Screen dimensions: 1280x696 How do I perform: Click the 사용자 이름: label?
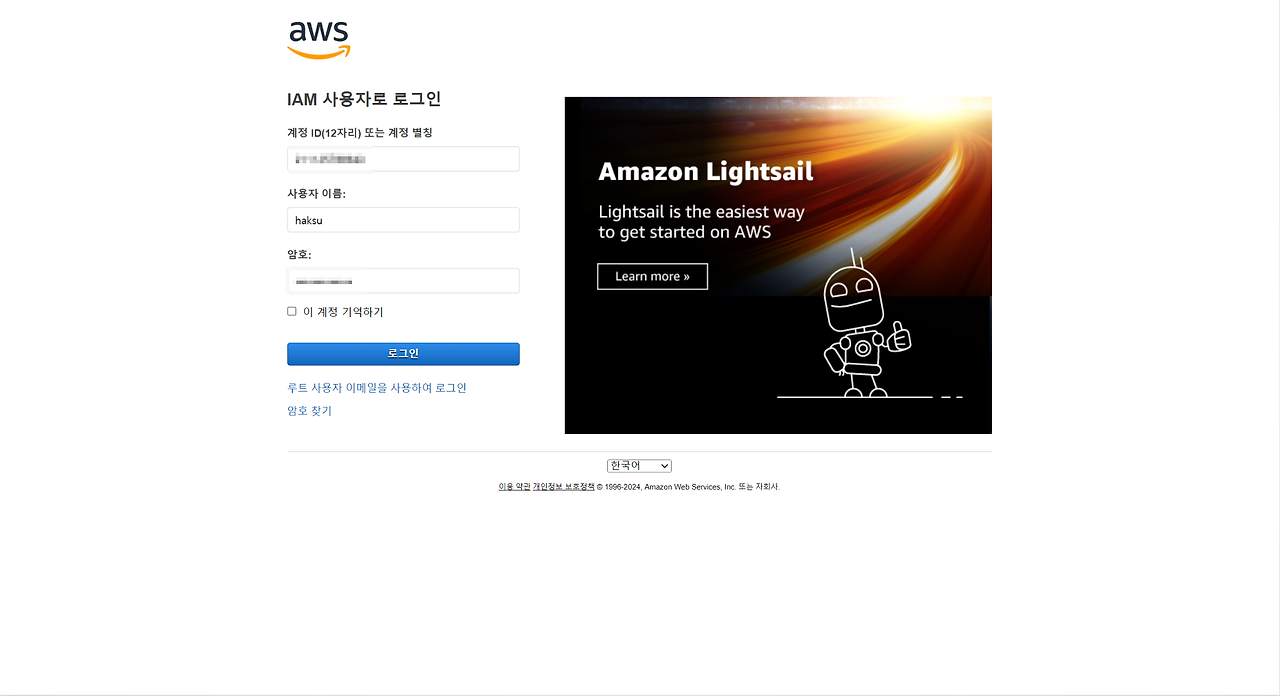coord(316,194)
